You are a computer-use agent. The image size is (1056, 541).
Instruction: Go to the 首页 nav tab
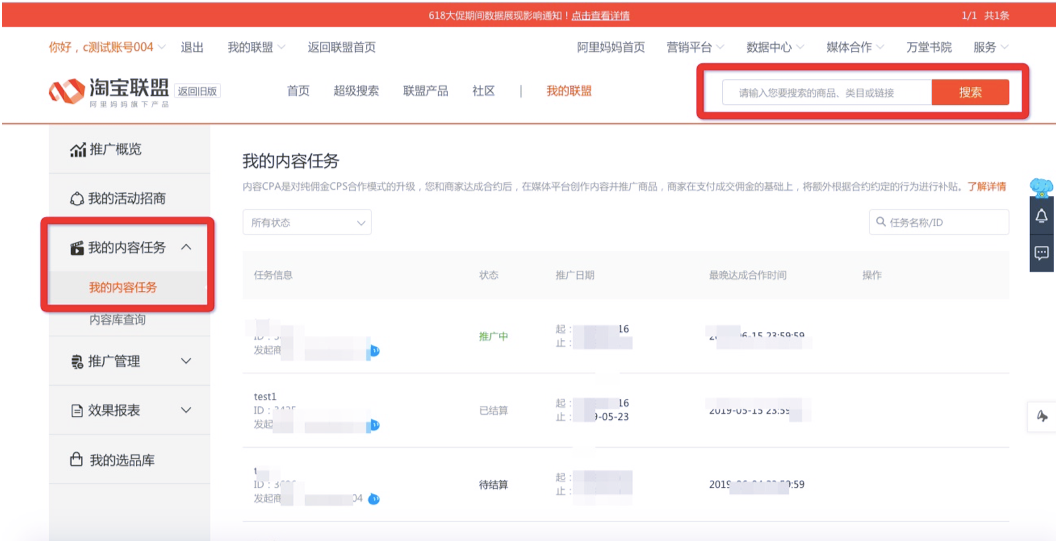click(298, 91)
